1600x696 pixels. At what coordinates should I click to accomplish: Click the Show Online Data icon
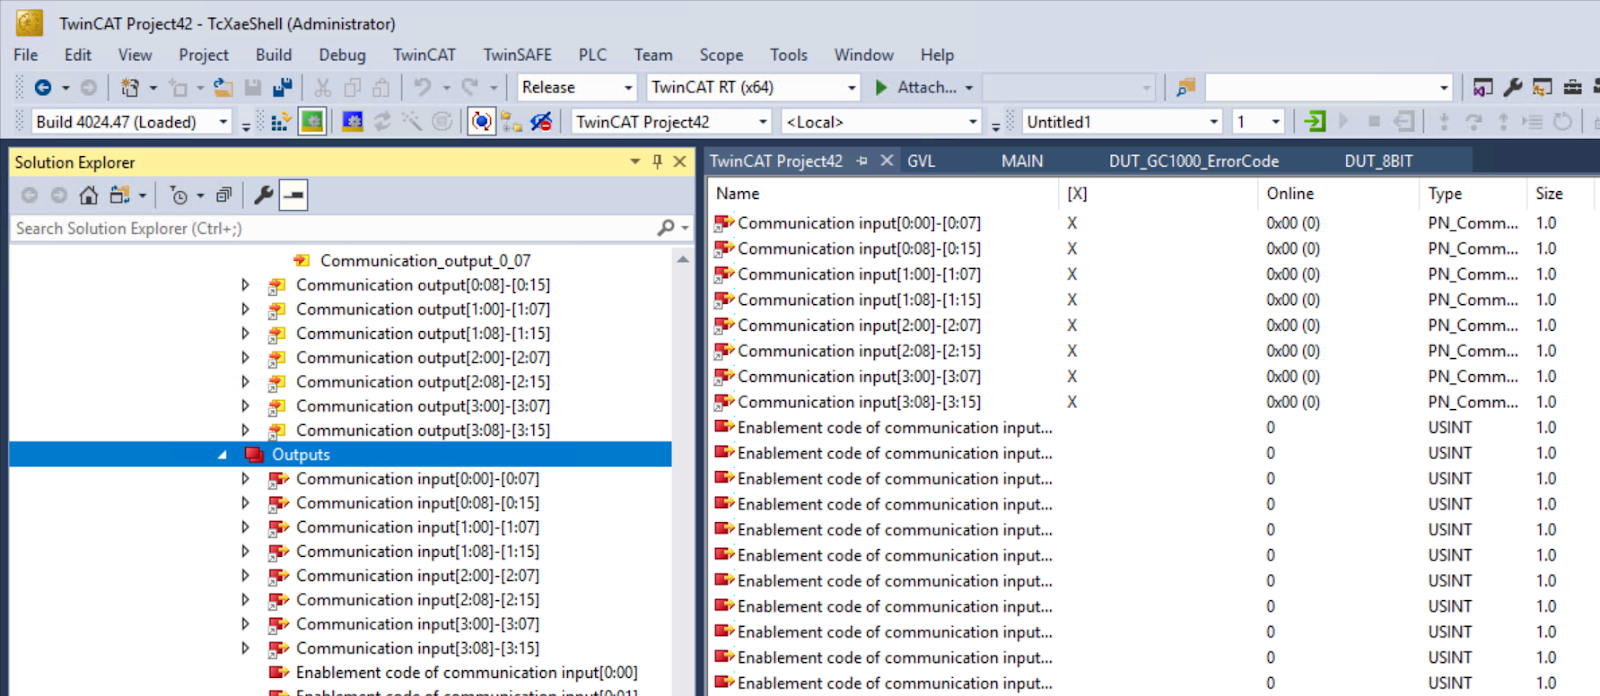pos(482,122)
